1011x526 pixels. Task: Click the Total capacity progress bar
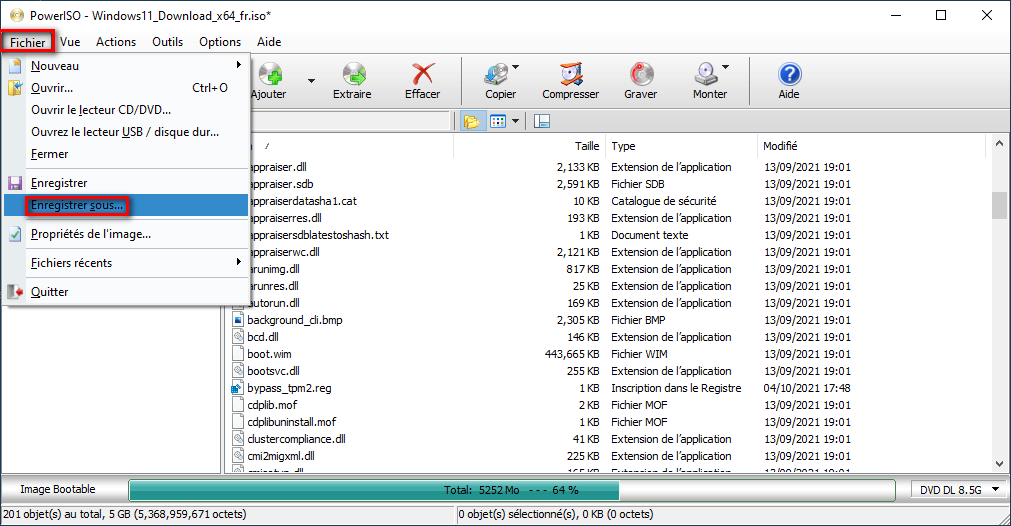510,490
